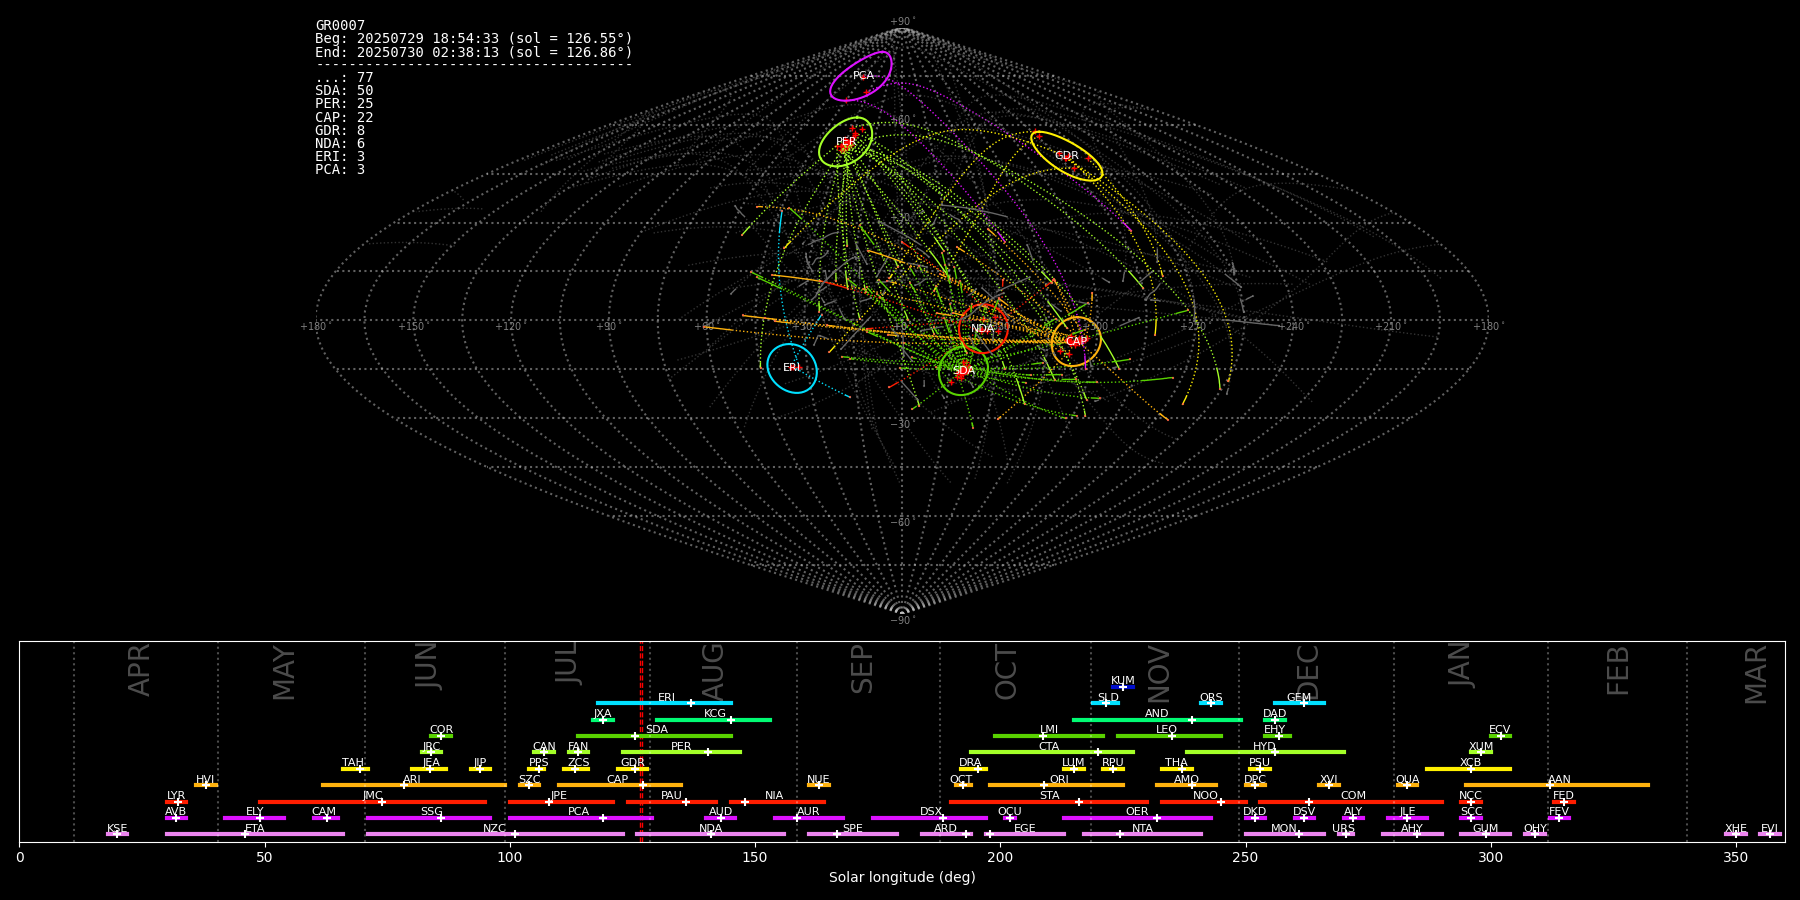
Task: Click the LMI shower bar in timeline
Action: (1049, 736)
